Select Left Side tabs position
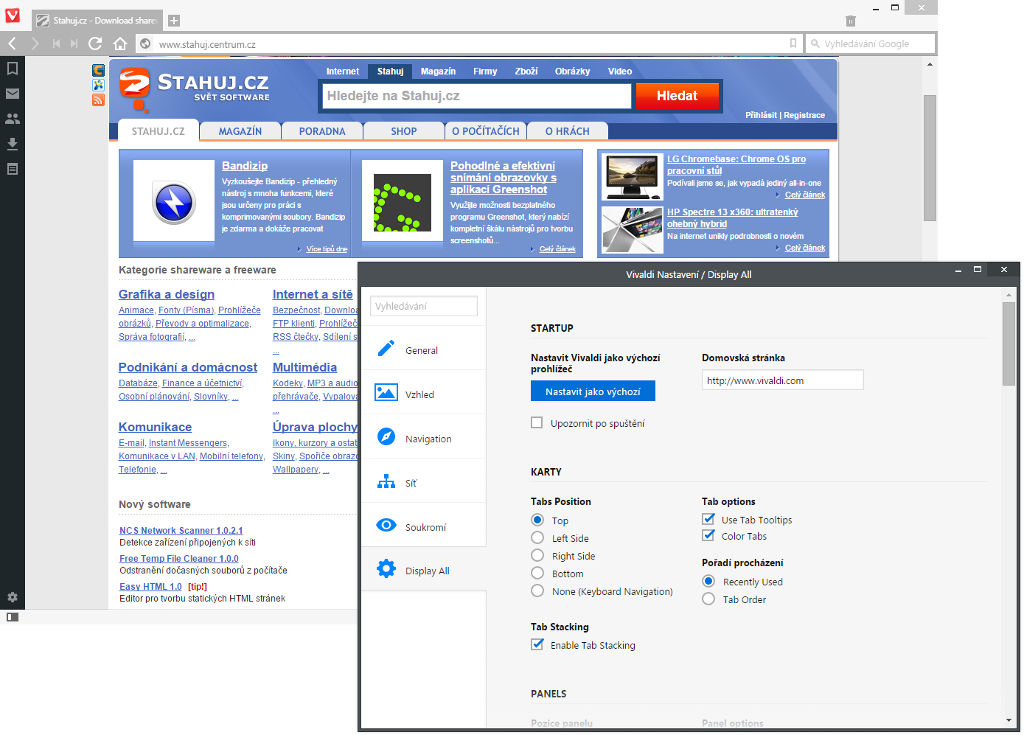Screen dimensions: 1024x735 pyautogui.click(x=537, y=538)
